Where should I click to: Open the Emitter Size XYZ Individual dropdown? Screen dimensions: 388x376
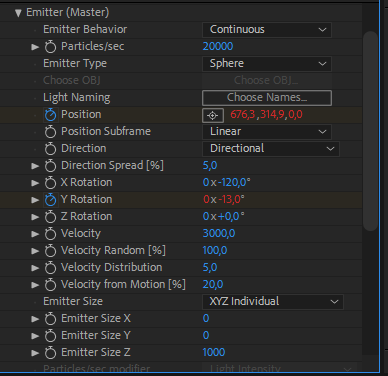click(x=273, y=302)
